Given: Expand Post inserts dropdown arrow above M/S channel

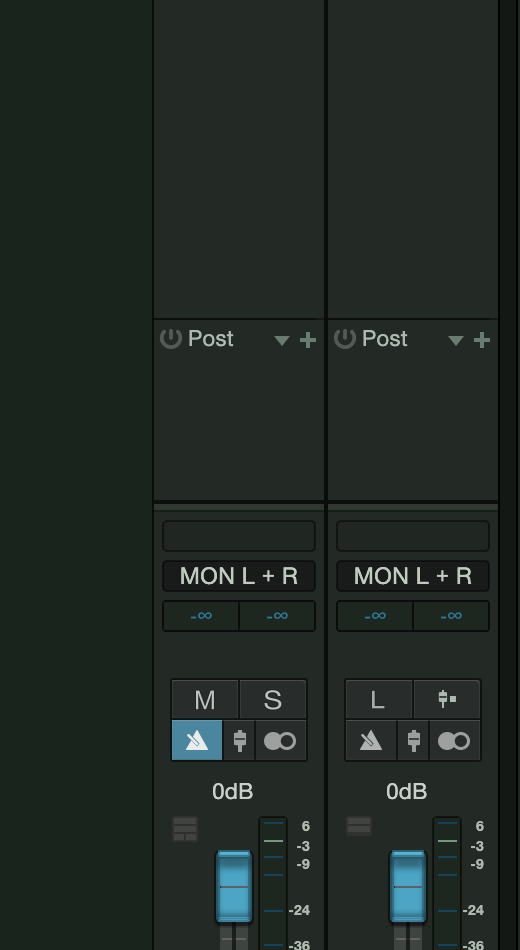Looking at the screenshot, I should (x=282, y=340).
